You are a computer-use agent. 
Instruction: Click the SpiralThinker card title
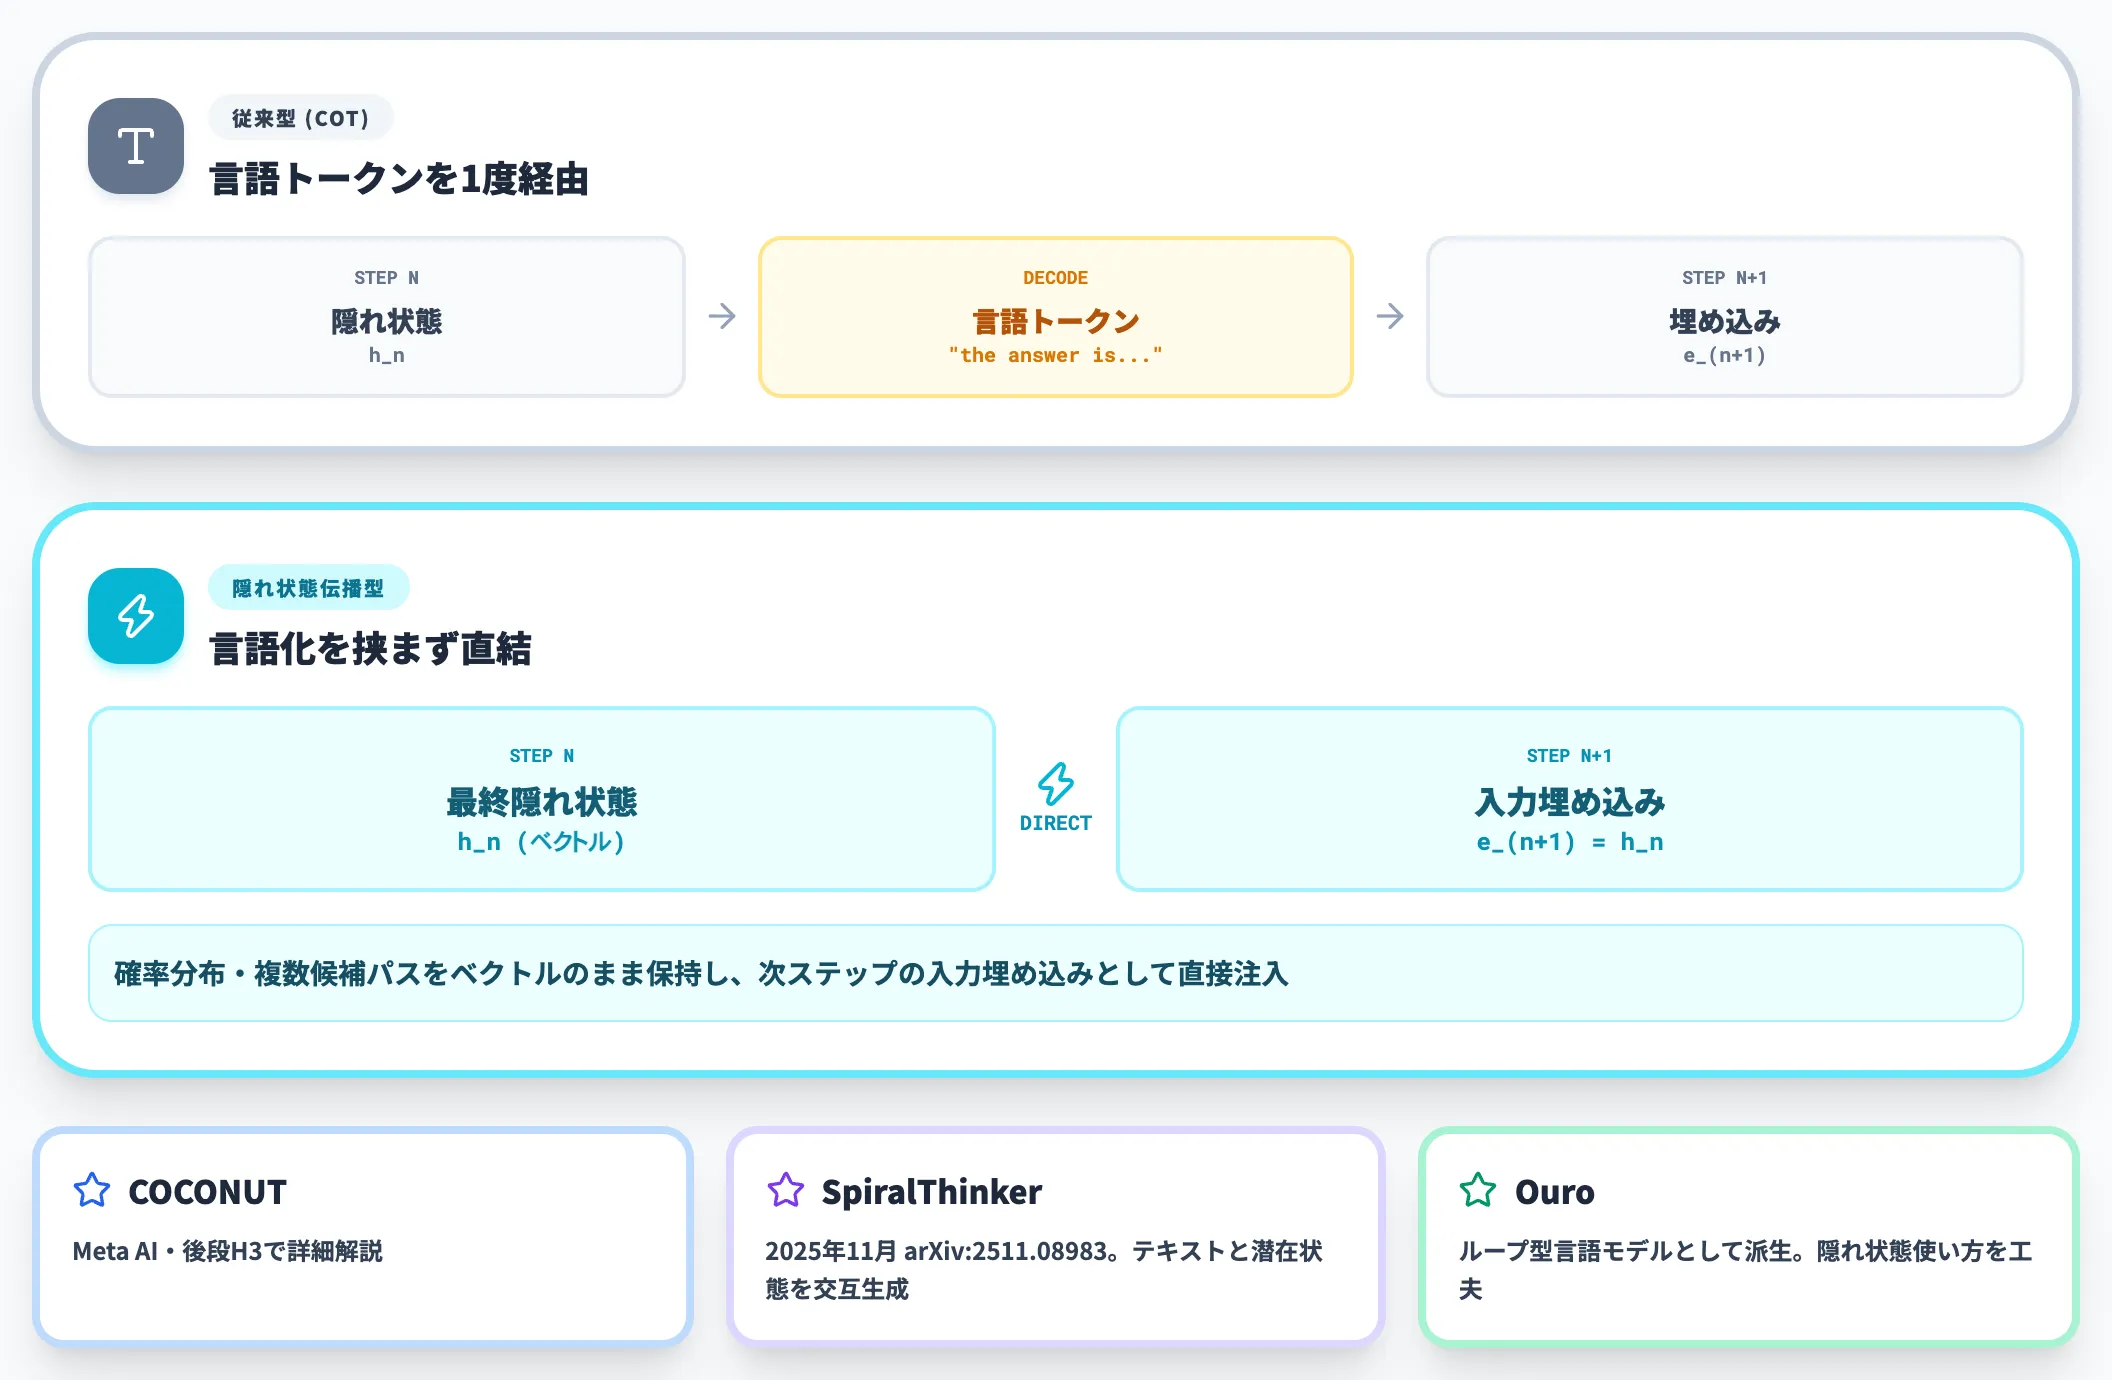pos(932,1192)
